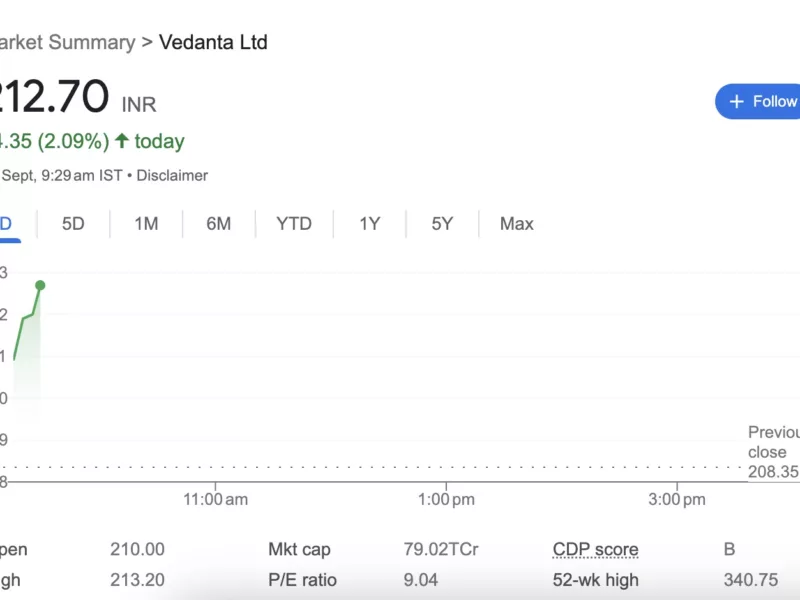Click the green up arrow beside today
Viewport: 800px width, 600px height.
pos(122,141)
